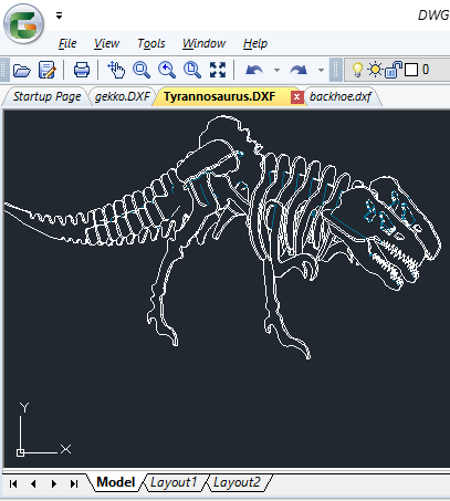This screenshot has height=501, width=450.
Task: Close the Tyrannosaurus.DXF tab with red X
Action: pyautogui.click(x=297, y=97)
